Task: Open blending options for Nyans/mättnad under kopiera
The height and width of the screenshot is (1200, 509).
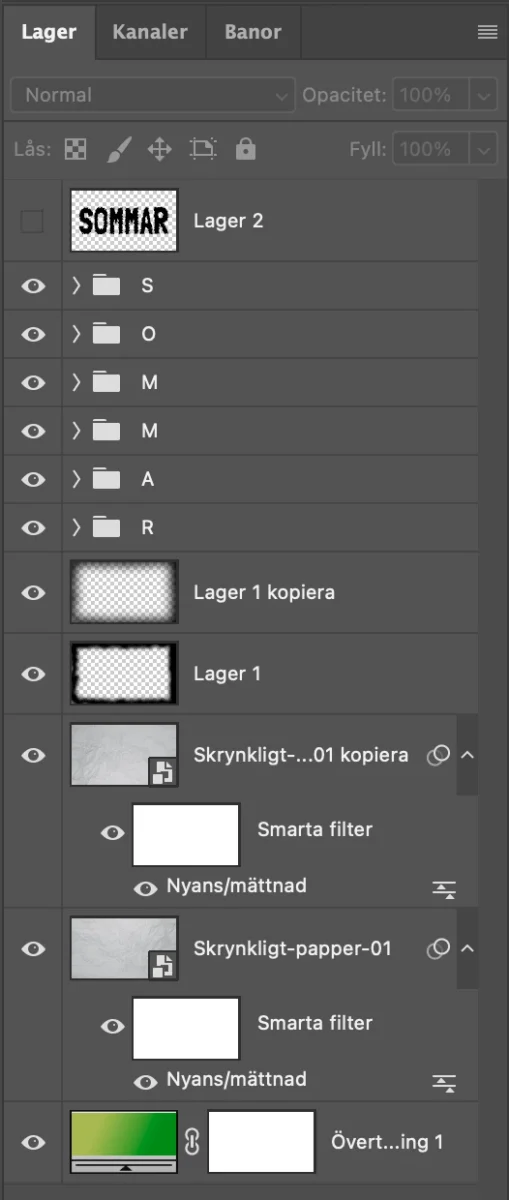Action: (x=444, y=888)
